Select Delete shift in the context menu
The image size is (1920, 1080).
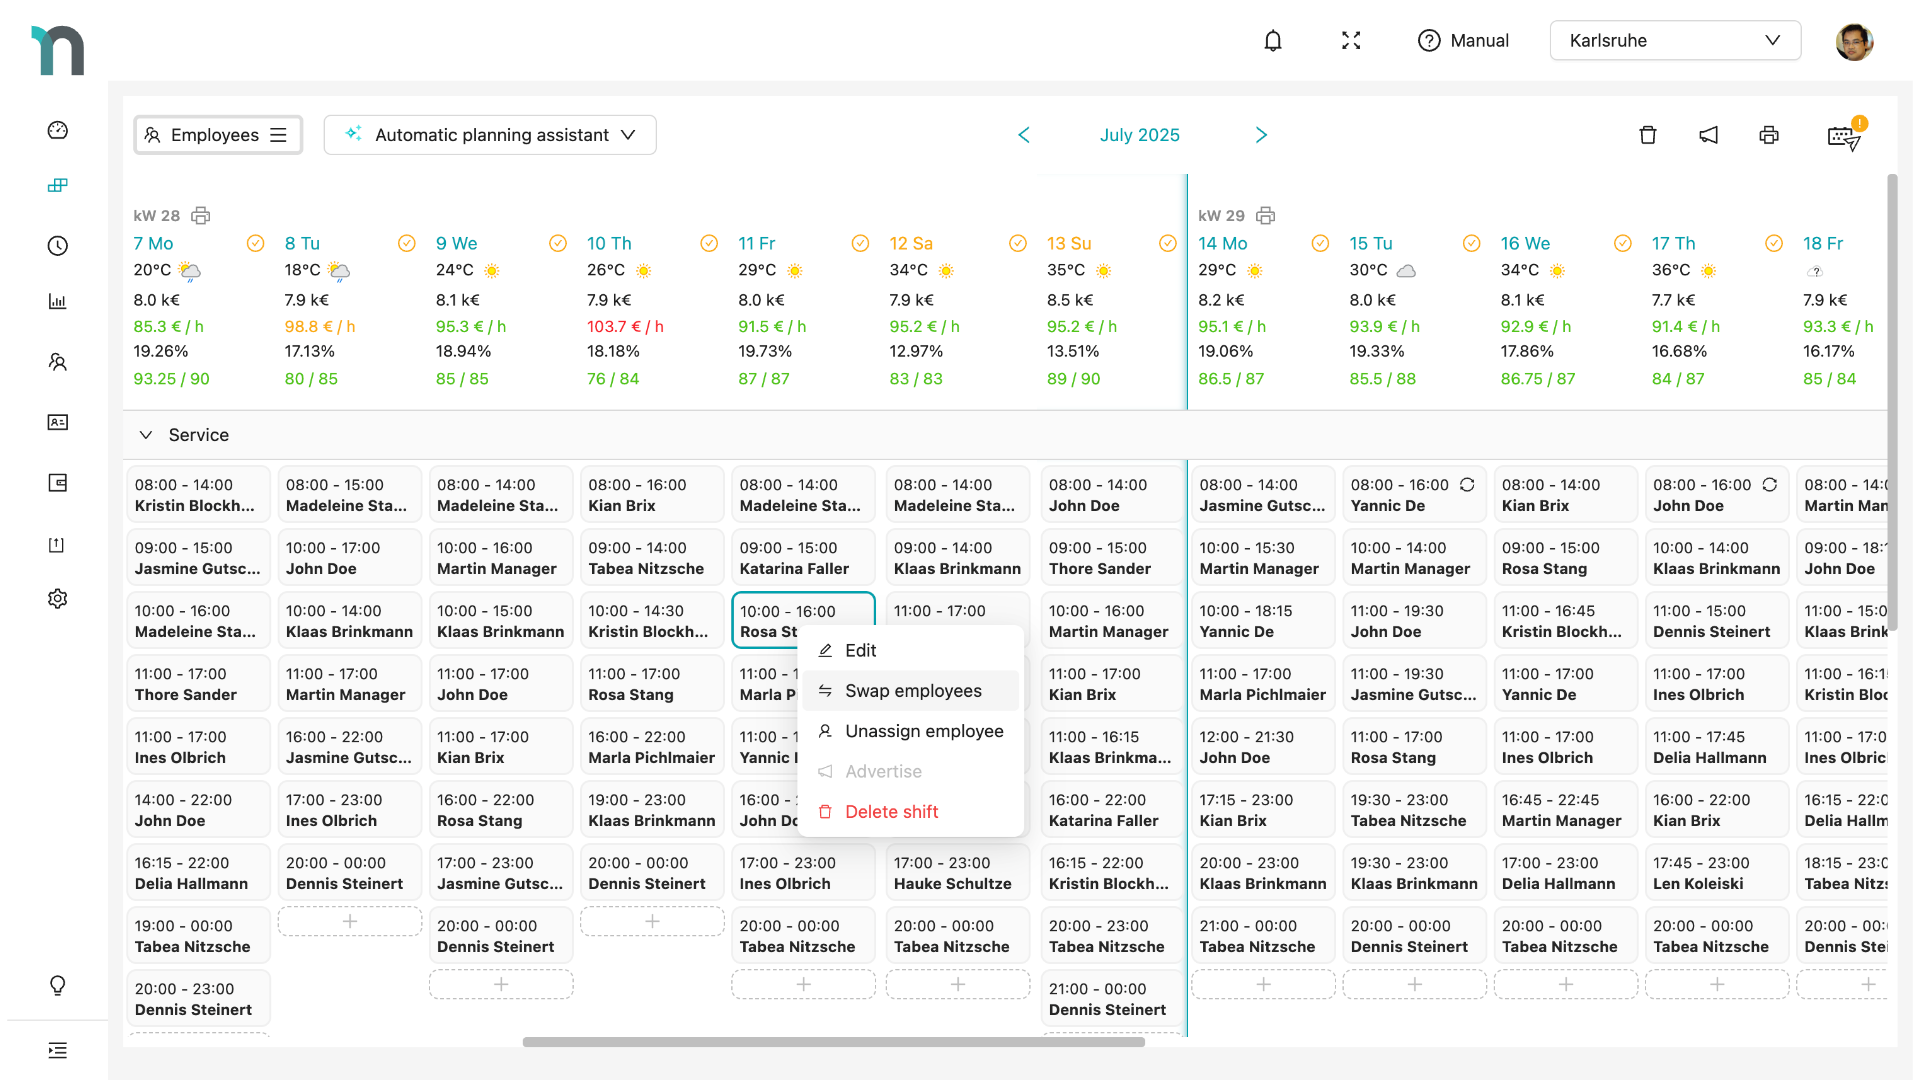(890, 812)
